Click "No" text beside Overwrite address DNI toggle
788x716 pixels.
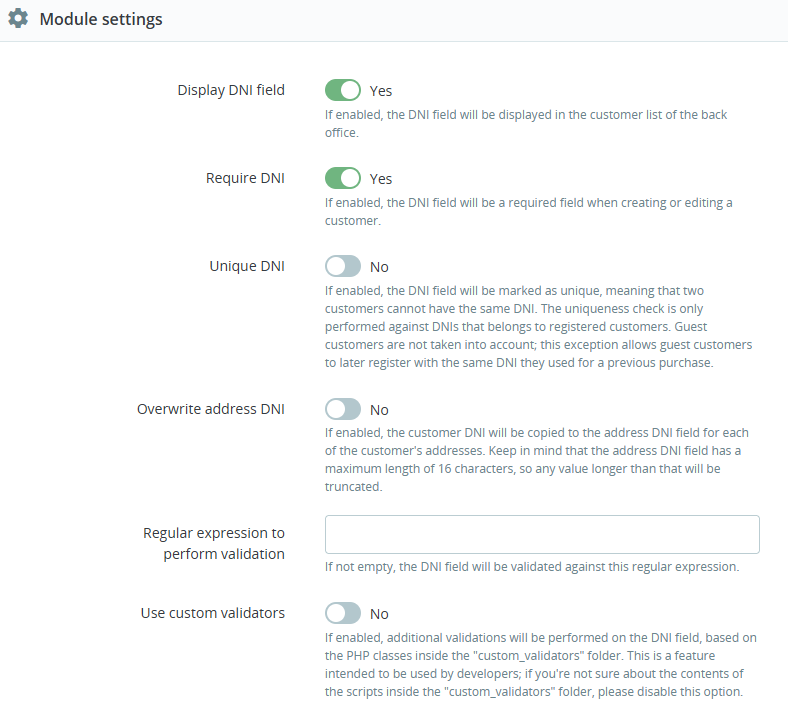379,410
